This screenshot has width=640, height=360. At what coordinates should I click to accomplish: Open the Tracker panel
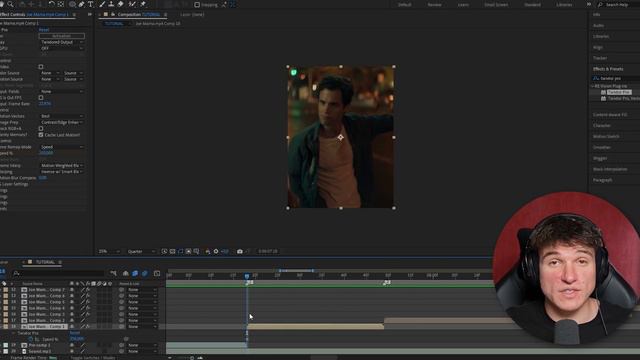coord(600,58)
